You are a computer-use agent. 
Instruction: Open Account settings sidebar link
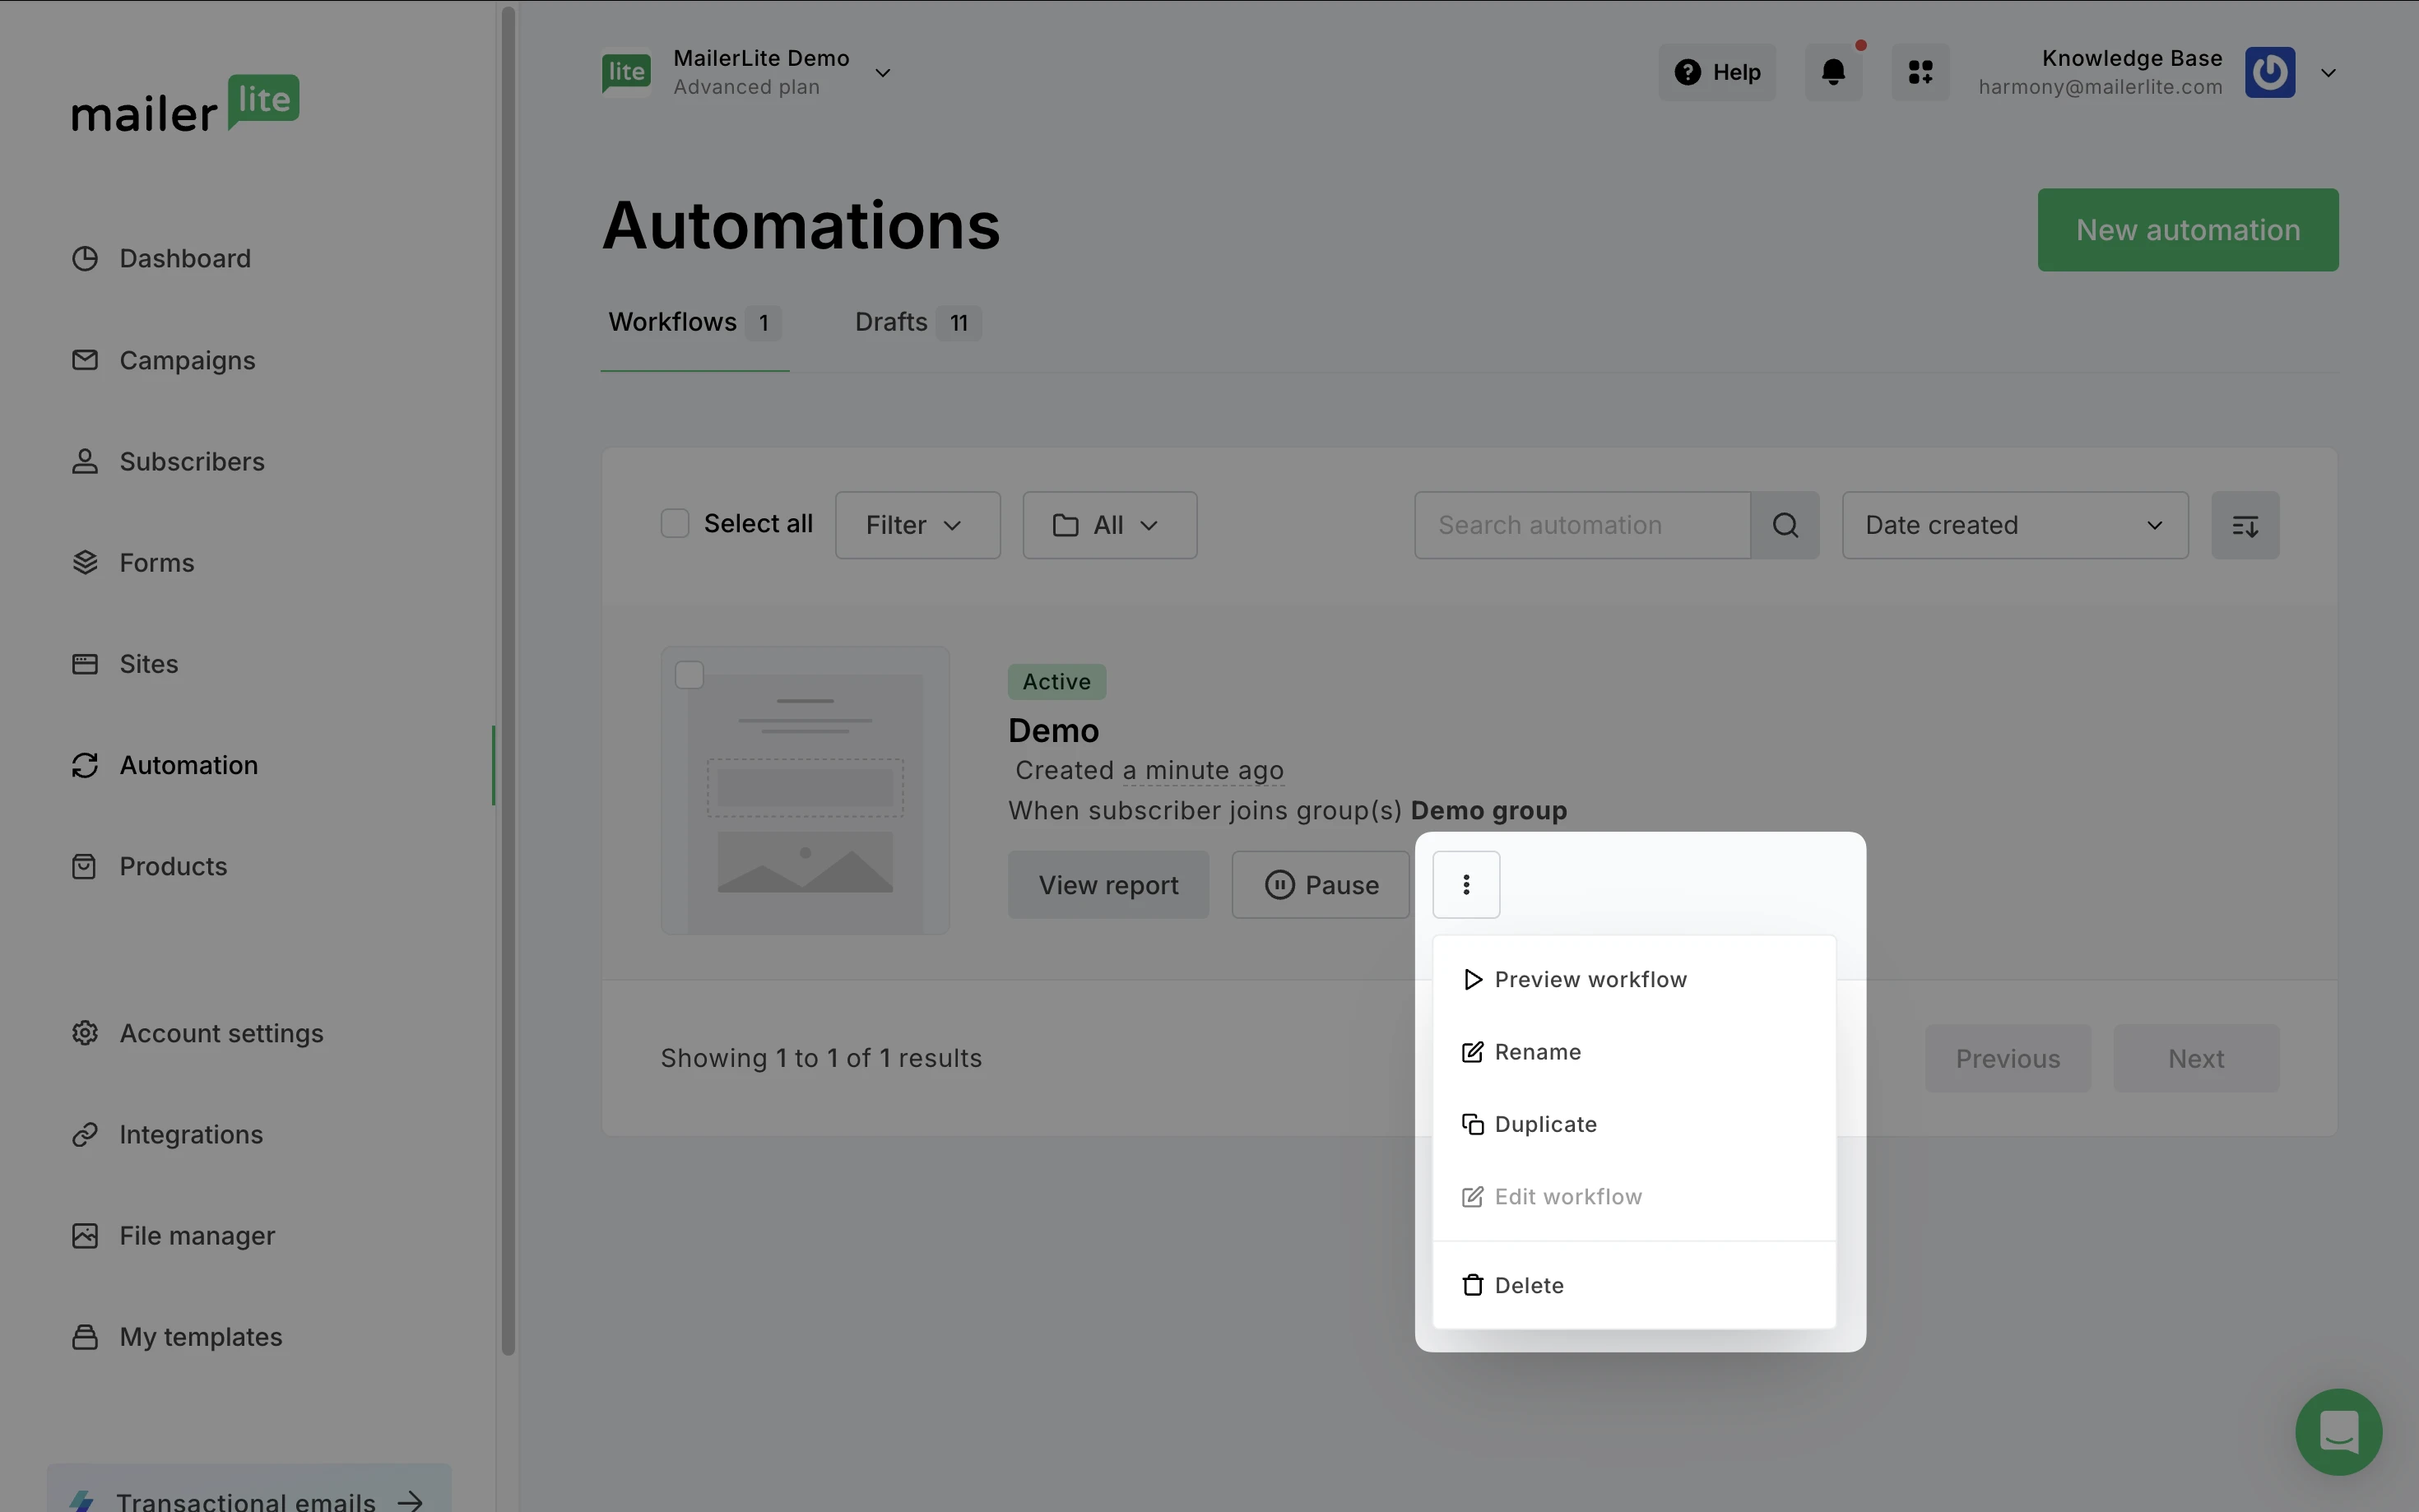click(x=221, y=1033)
